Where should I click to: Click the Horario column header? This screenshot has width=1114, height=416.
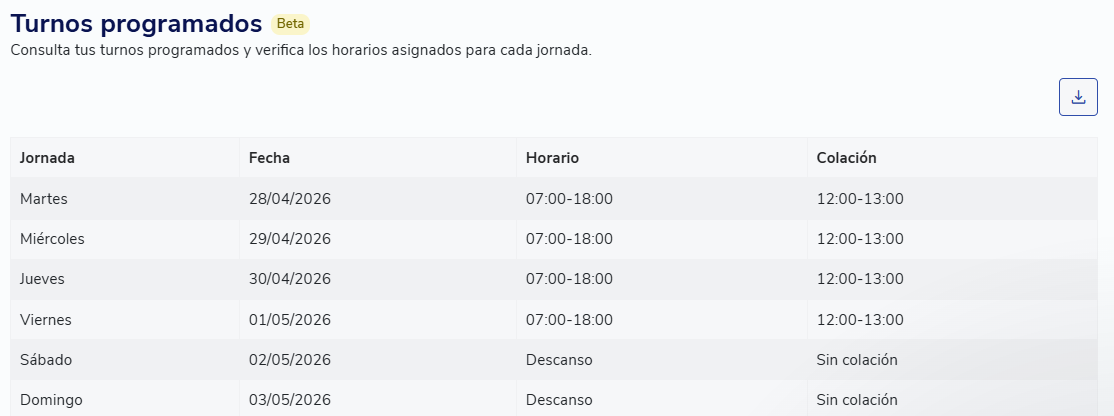[552, 158]
